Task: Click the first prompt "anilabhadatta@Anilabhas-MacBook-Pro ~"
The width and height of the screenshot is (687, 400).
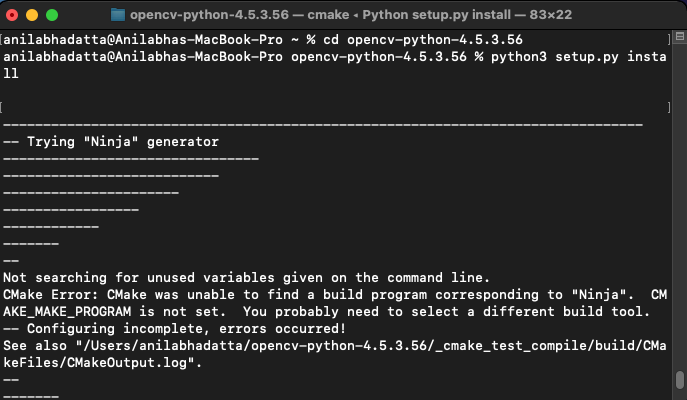Action: coord(150,39)
